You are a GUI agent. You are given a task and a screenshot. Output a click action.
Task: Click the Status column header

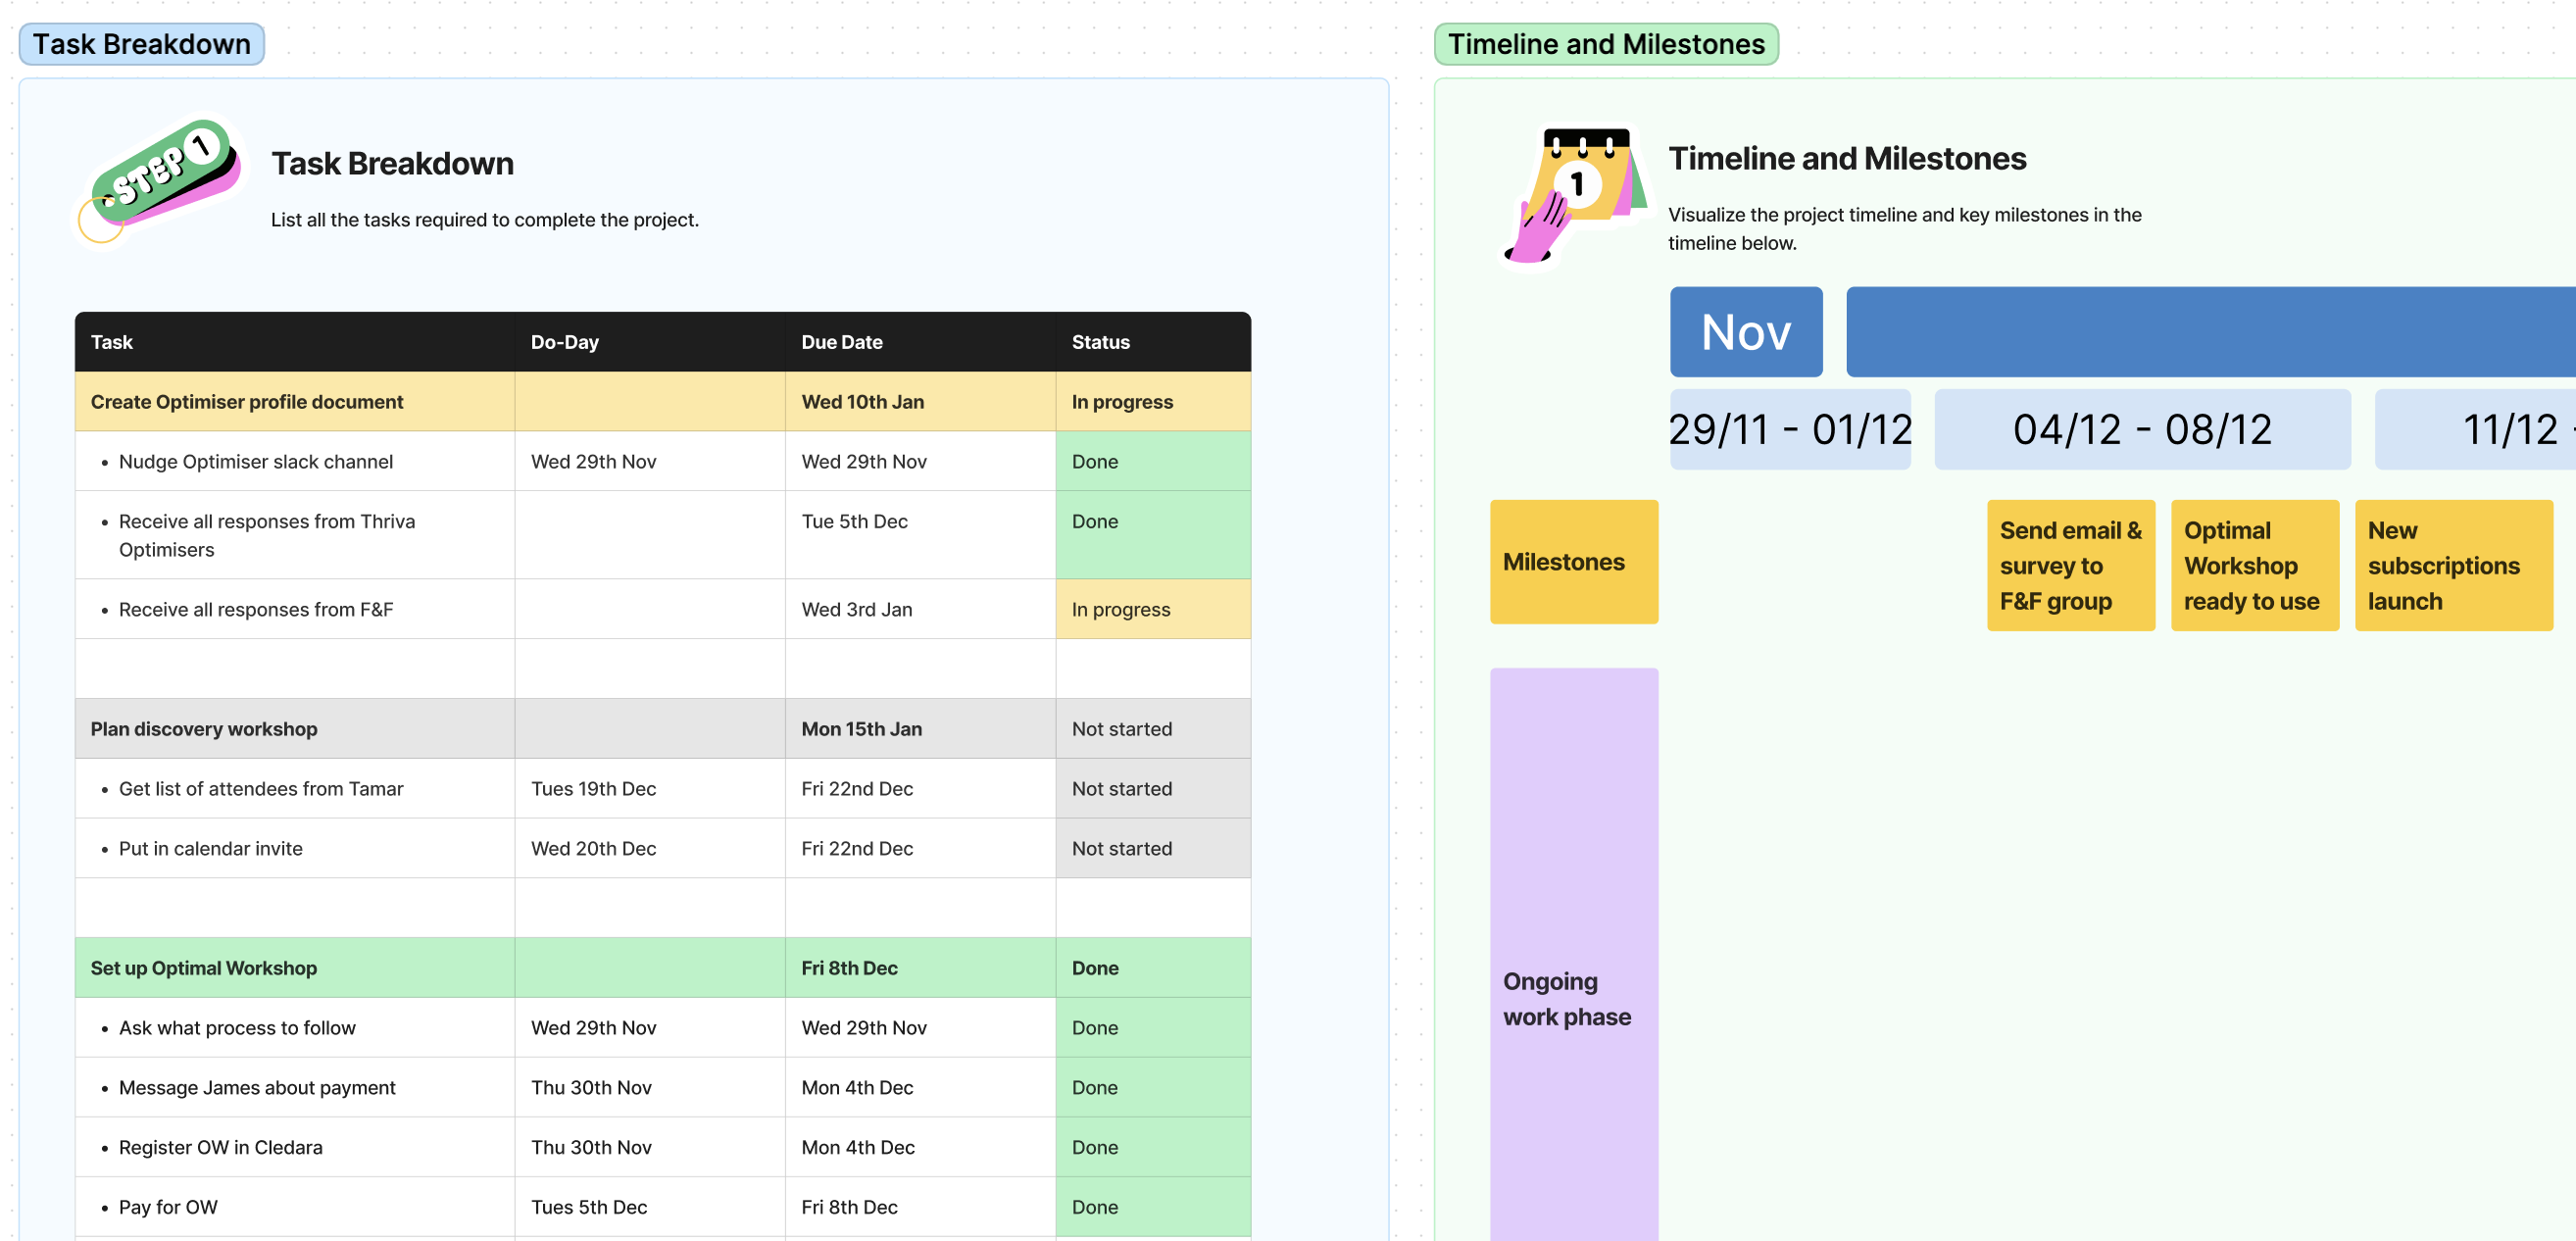1100,342
